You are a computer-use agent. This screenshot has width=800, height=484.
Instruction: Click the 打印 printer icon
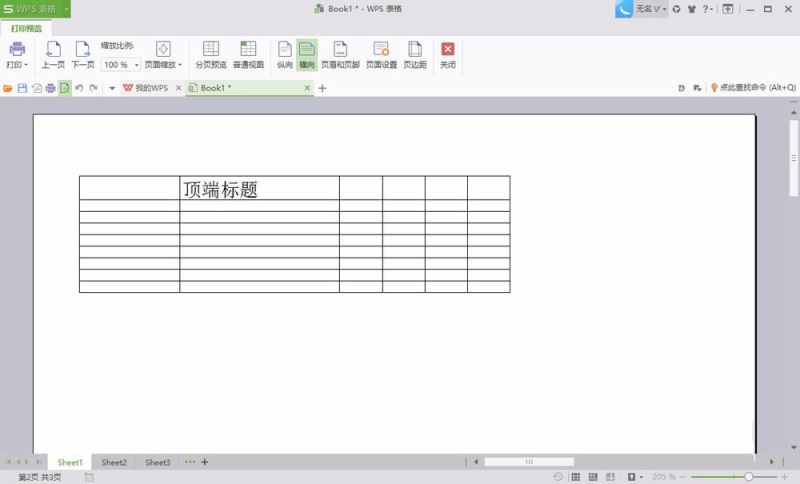[x=17, y=49]
